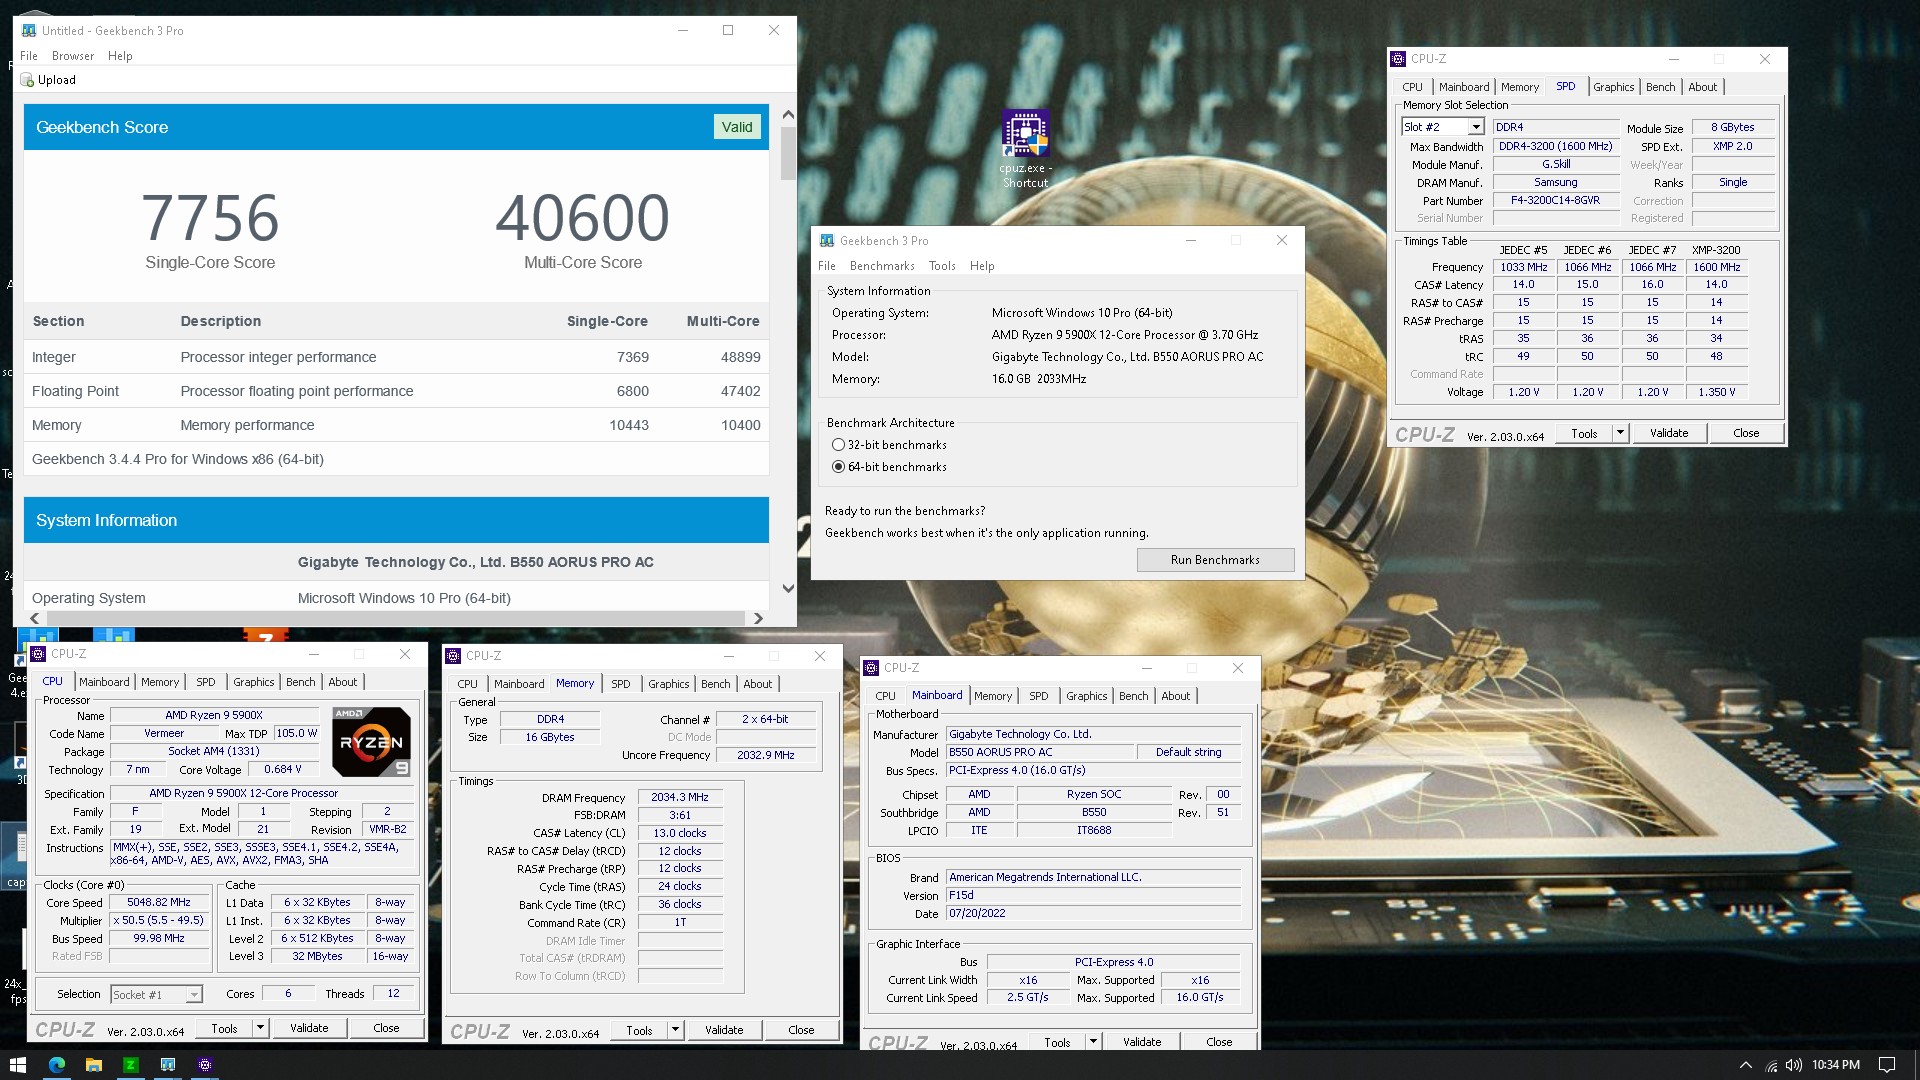Click the scroll down arrow in Geekbench results
1920x1080 pixels.
(788, 588)
